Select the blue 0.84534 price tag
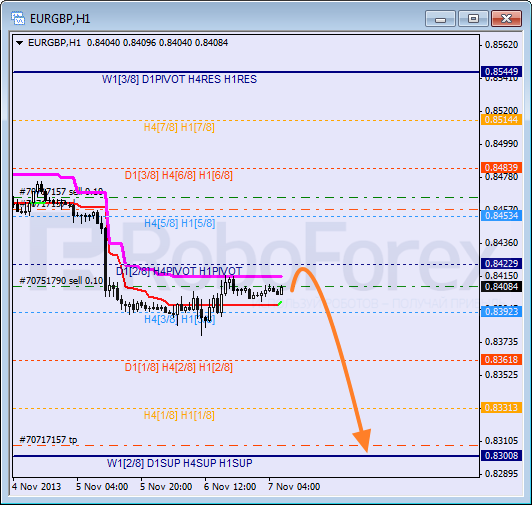This screenshot has width=532, height=505. 501,216
